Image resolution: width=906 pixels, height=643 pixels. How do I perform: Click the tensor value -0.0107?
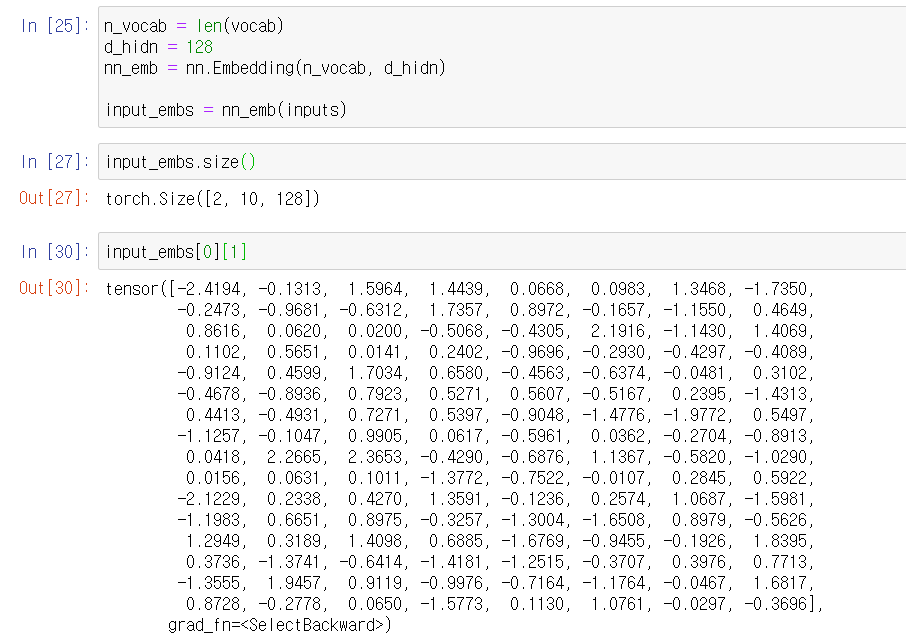pos(615,478)
